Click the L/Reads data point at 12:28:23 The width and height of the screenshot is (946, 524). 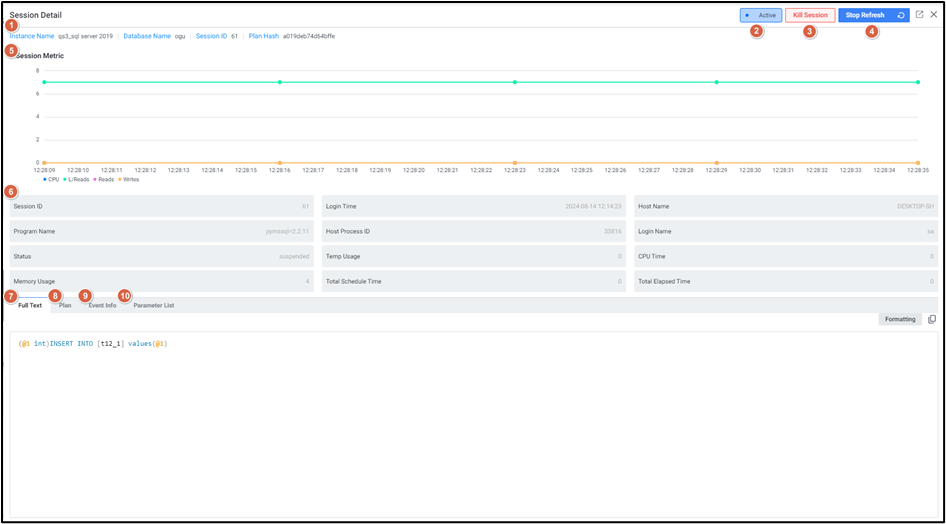coord(514,82)
